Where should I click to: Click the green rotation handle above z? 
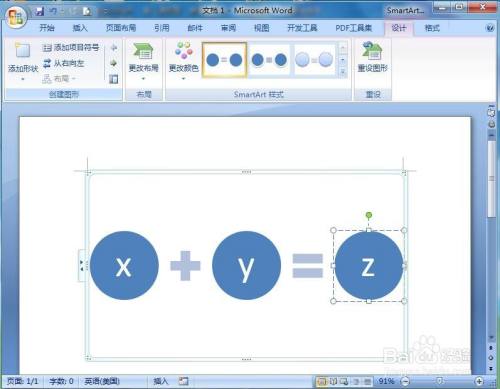coord(368,215)
